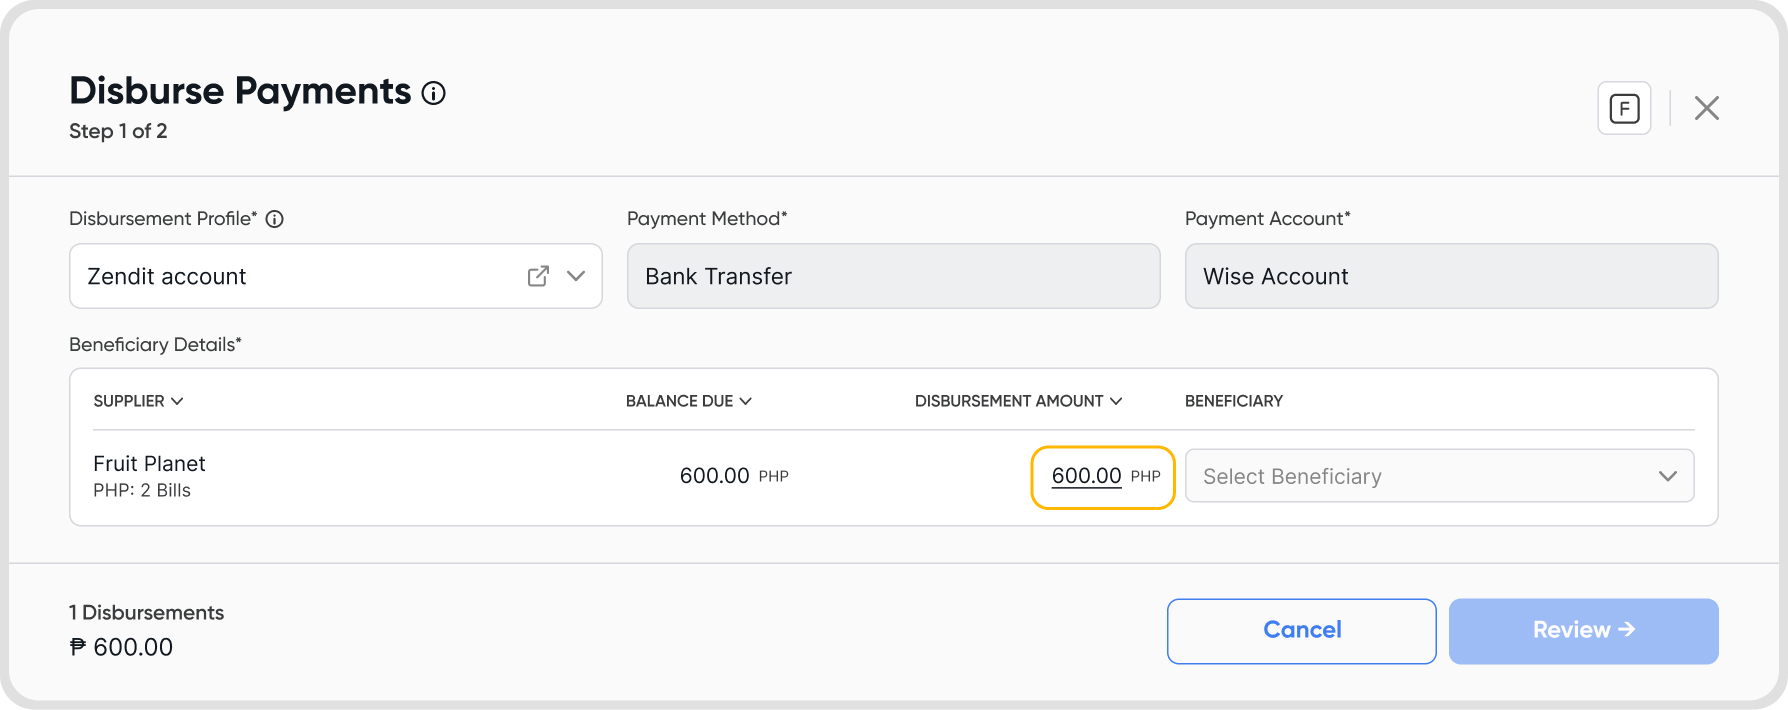Click info icon beside Disburse Payments title
Screen dimensions: 1788x710
click(433, 93)
